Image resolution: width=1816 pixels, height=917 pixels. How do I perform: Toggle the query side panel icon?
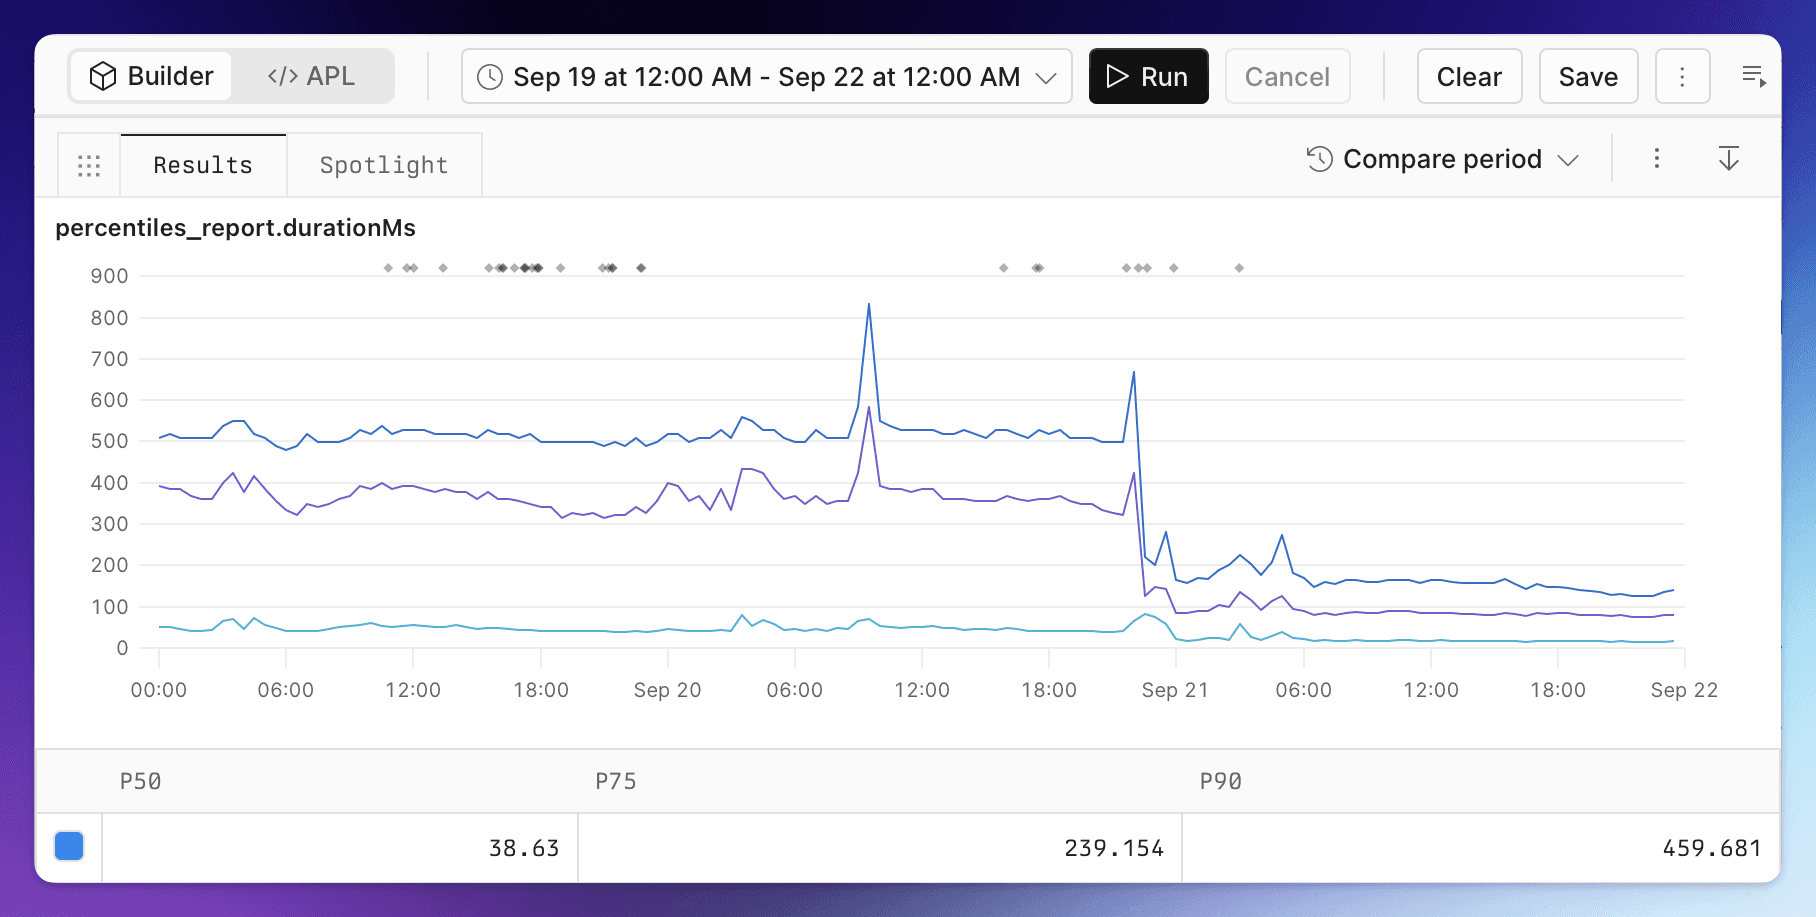(x=1754, y=76)
